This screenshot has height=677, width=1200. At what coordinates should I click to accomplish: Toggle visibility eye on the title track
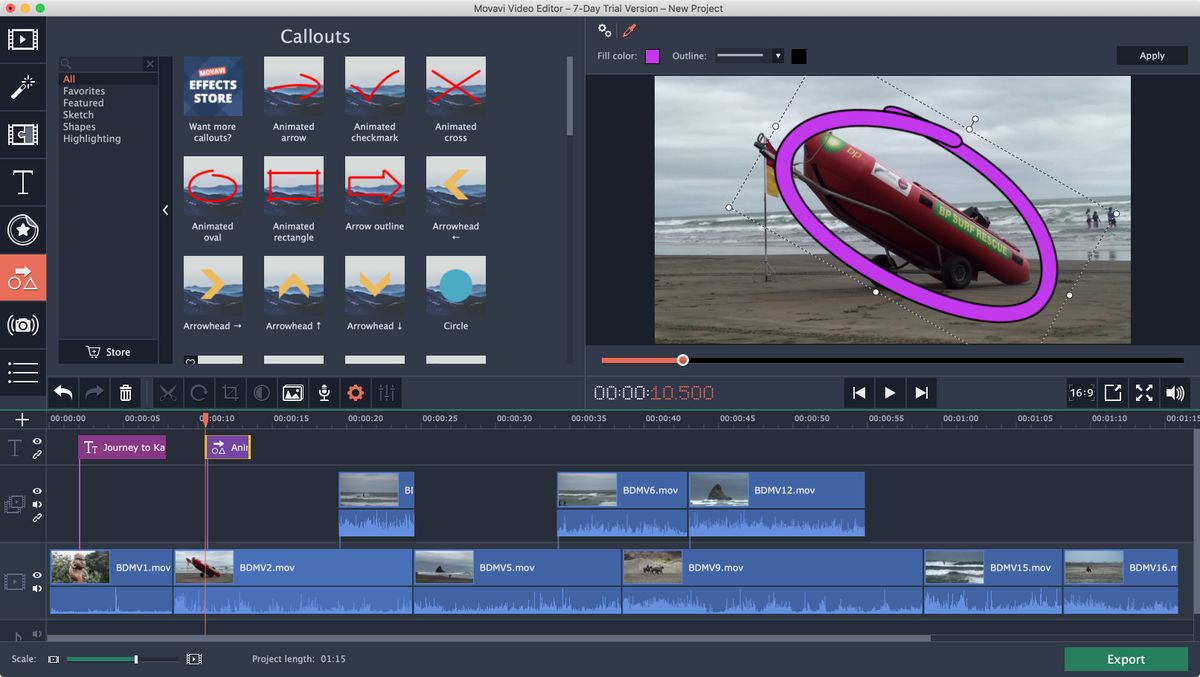[37, 441]
